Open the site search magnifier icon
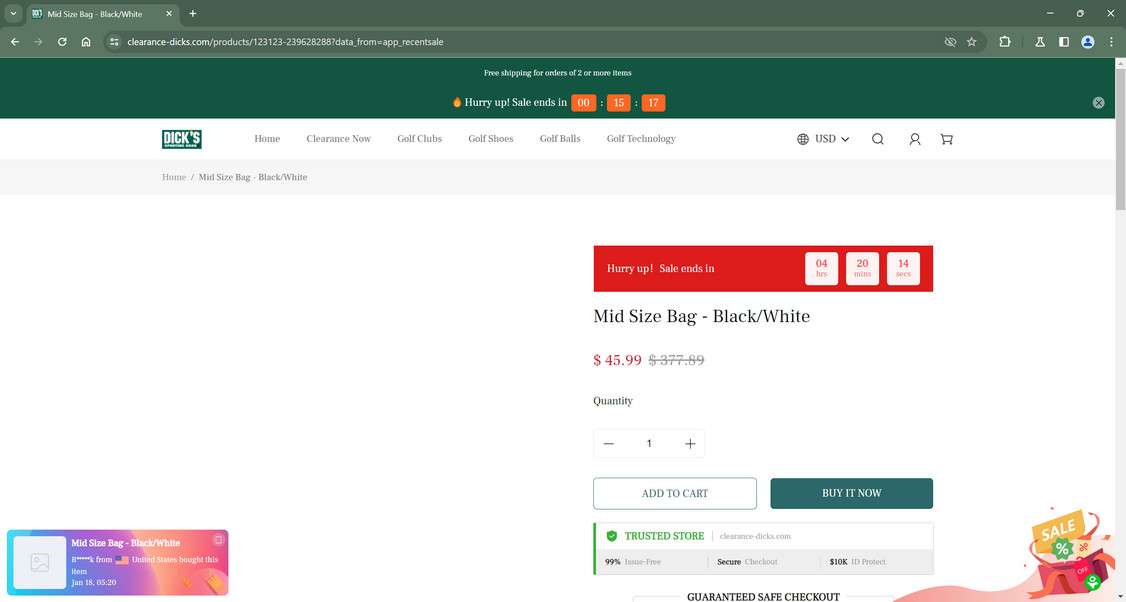Screen dimensions: 1126x602 point(877,139)
